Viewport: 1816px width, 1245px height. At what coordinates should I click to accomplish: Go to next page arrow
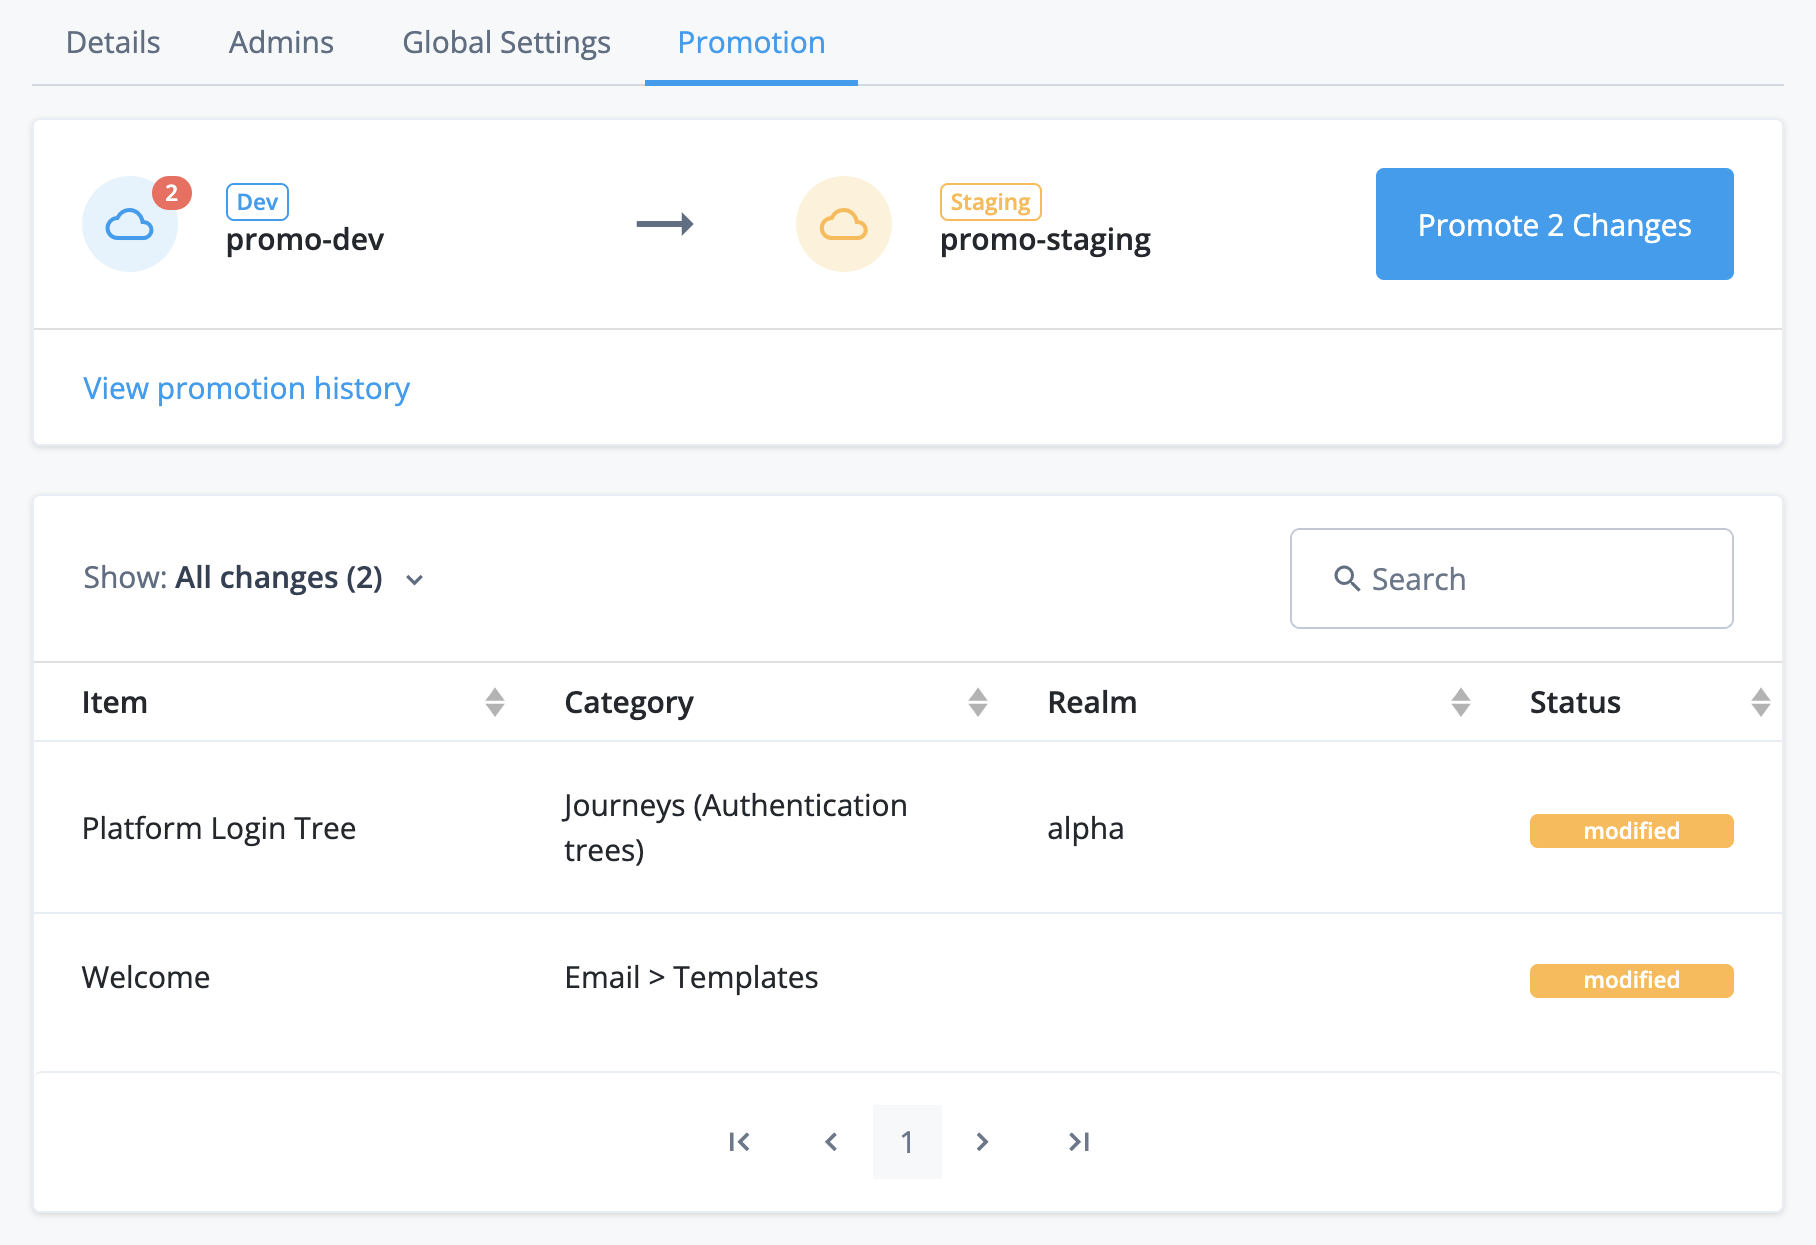pos(982,1141)
